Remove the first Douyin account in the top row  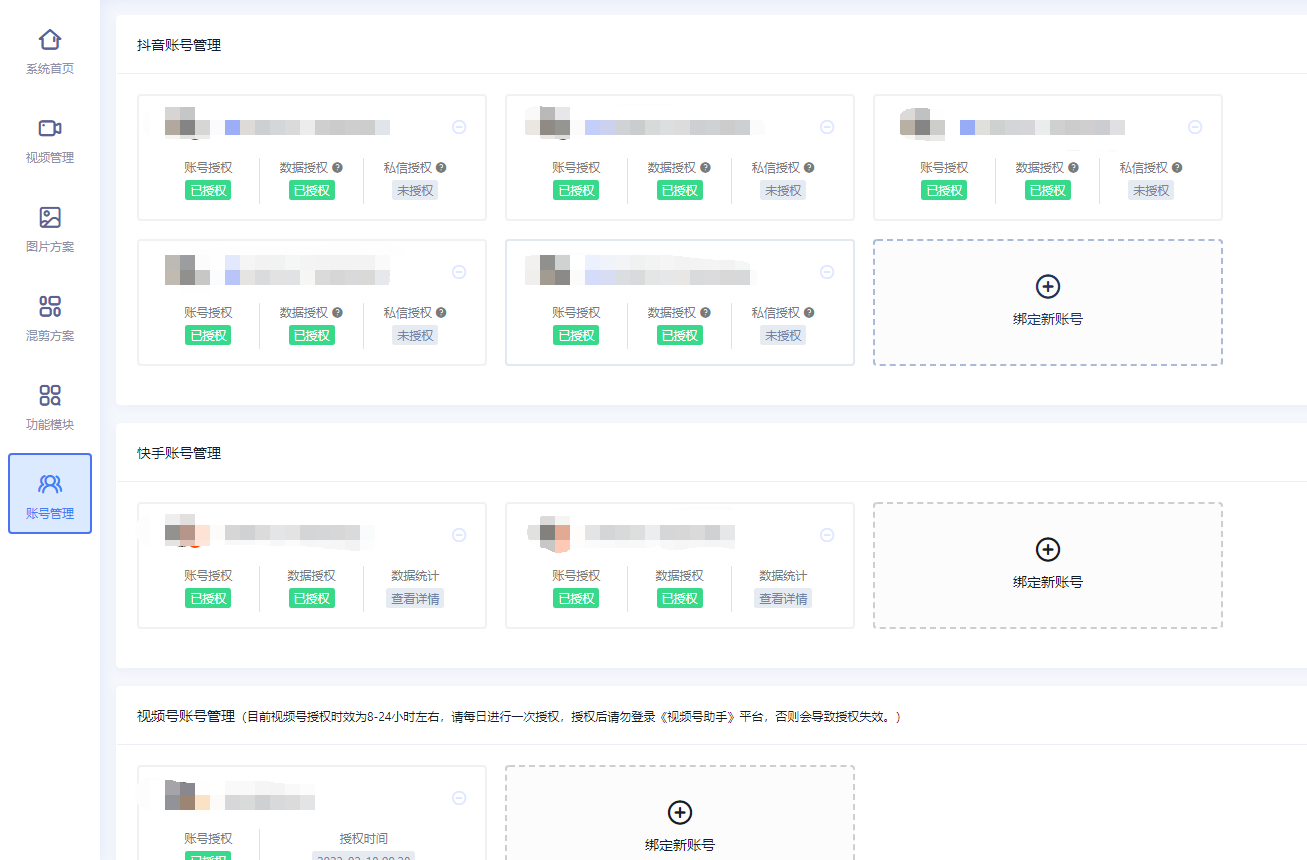click(459, 127)
